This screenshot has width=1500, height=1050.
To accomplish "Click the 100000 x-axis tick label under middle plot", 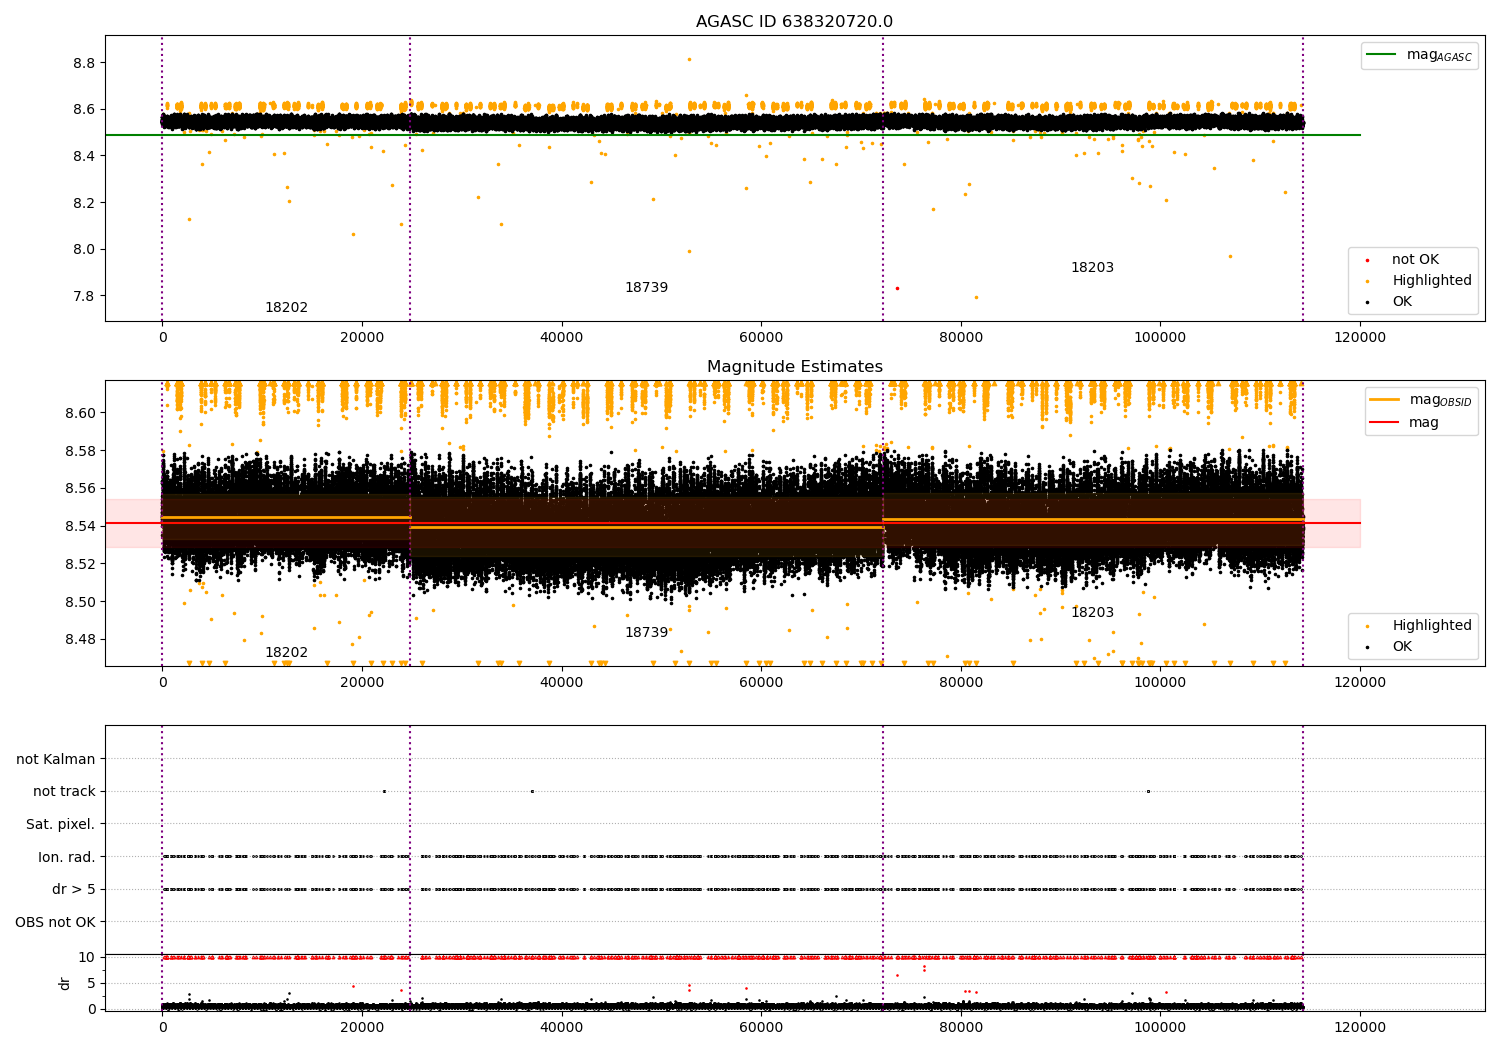I will 1160,683.
